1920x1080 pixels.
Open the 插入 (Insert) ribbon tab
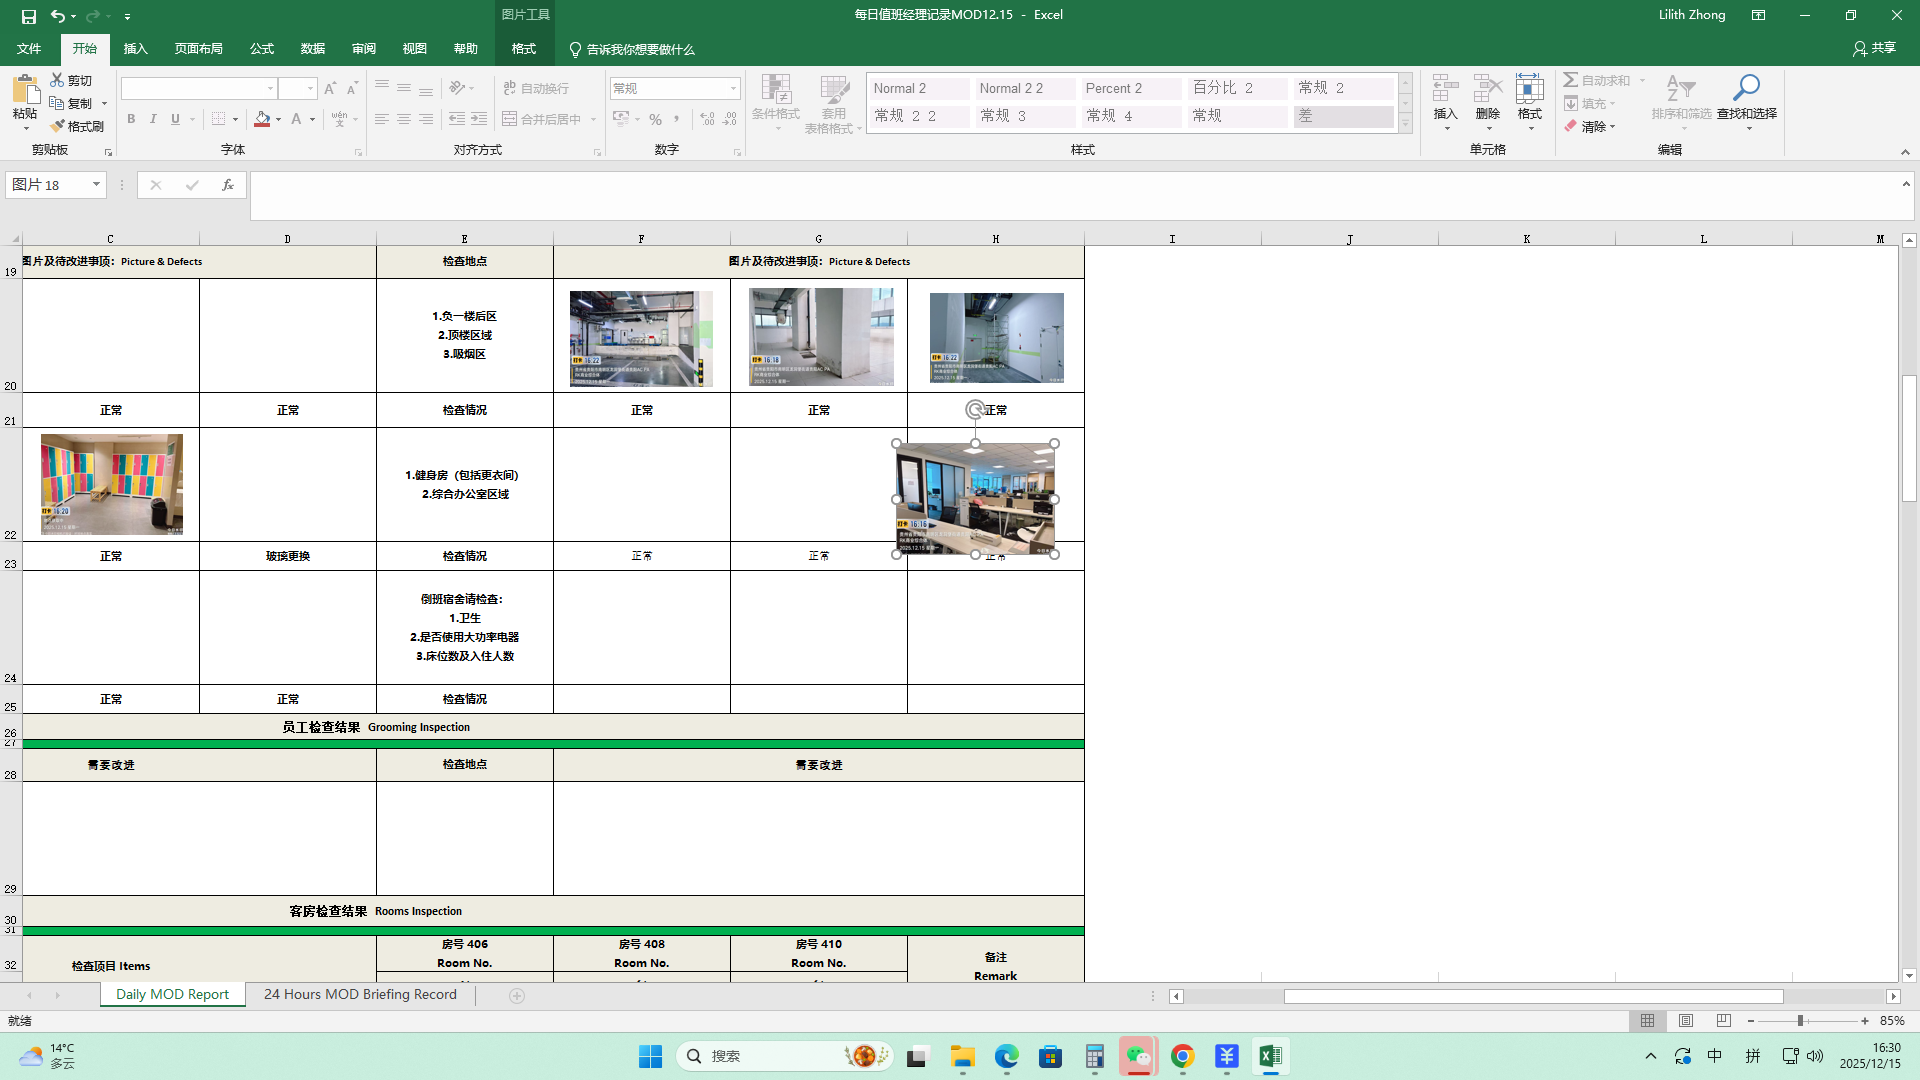[135, 49]
